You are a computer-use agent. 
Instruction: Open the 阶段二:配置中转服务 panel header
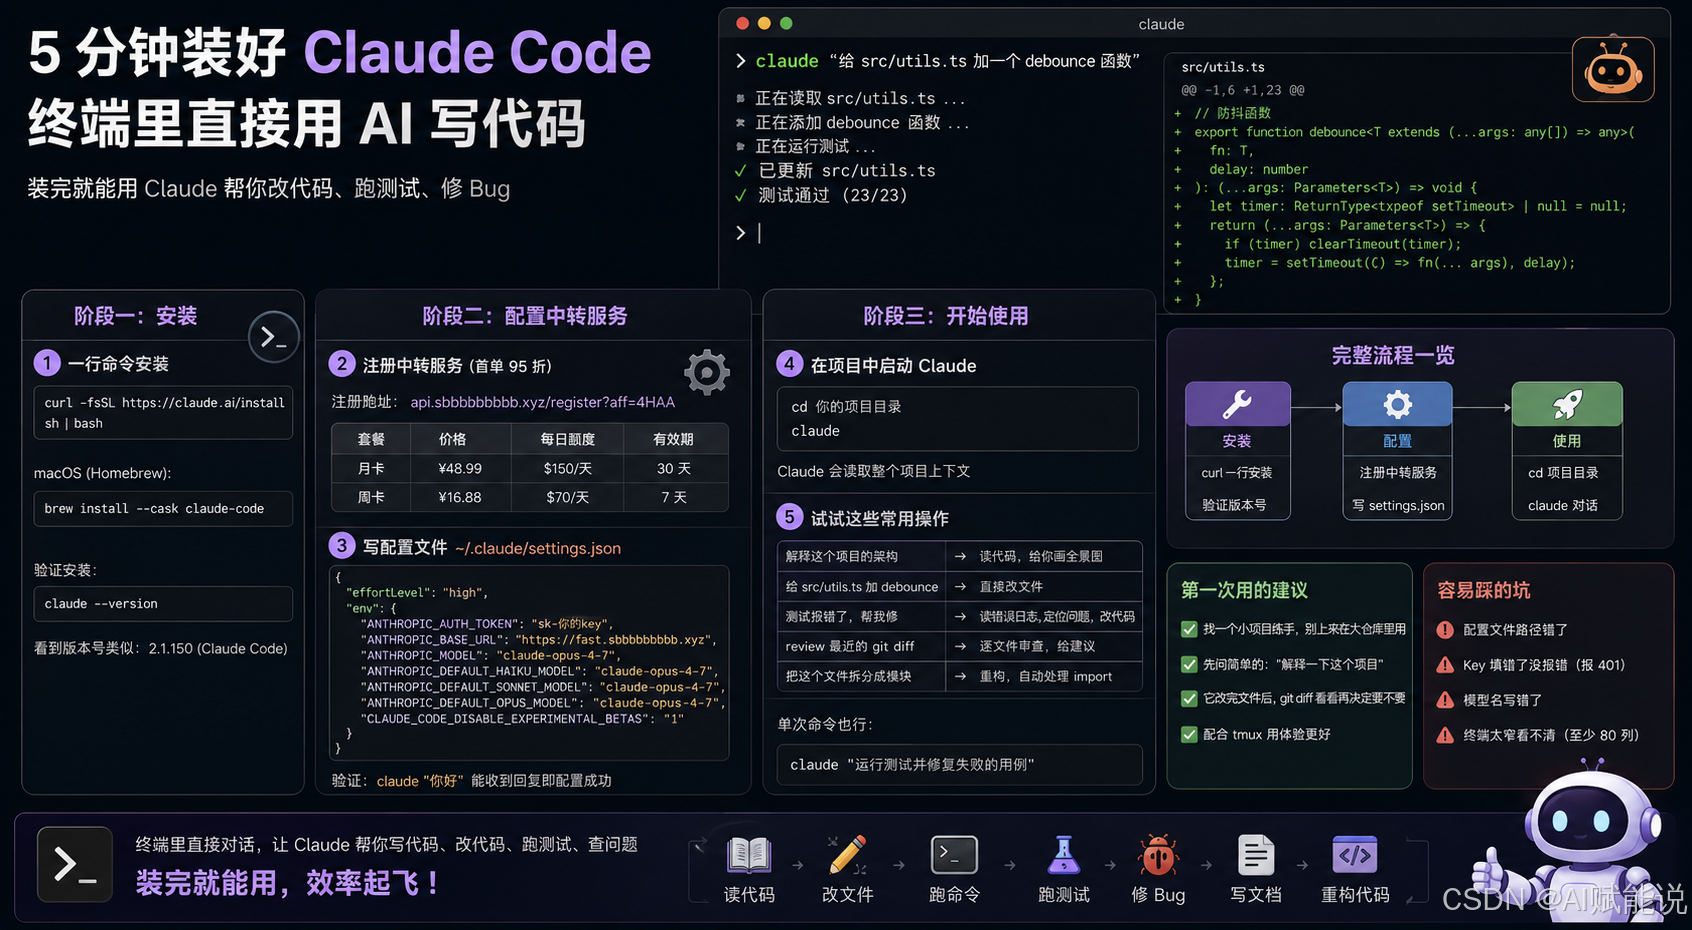[x=525, y=316]
